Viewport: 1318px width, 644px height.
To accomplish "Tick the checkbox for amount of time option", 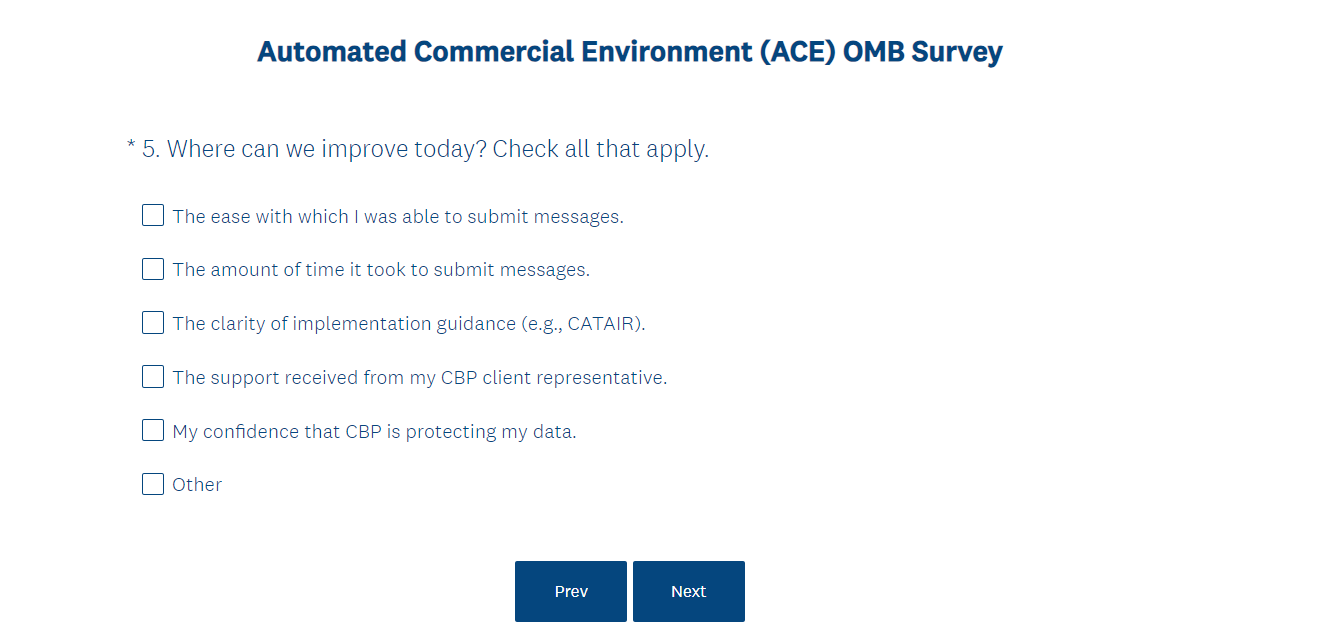I will pos(153,270).
